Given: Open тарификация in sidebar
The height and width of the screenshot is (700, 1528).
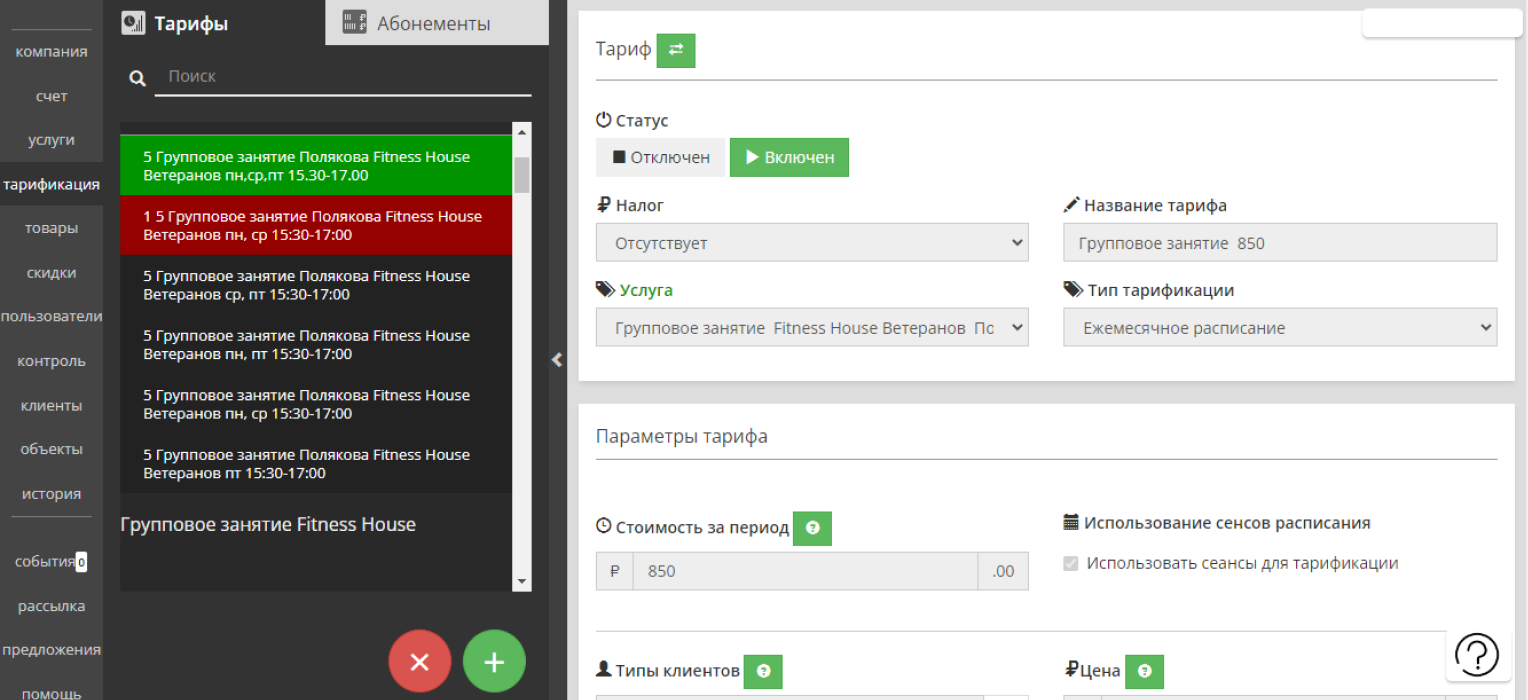Looking at the screenshot, I should point(52,184).
